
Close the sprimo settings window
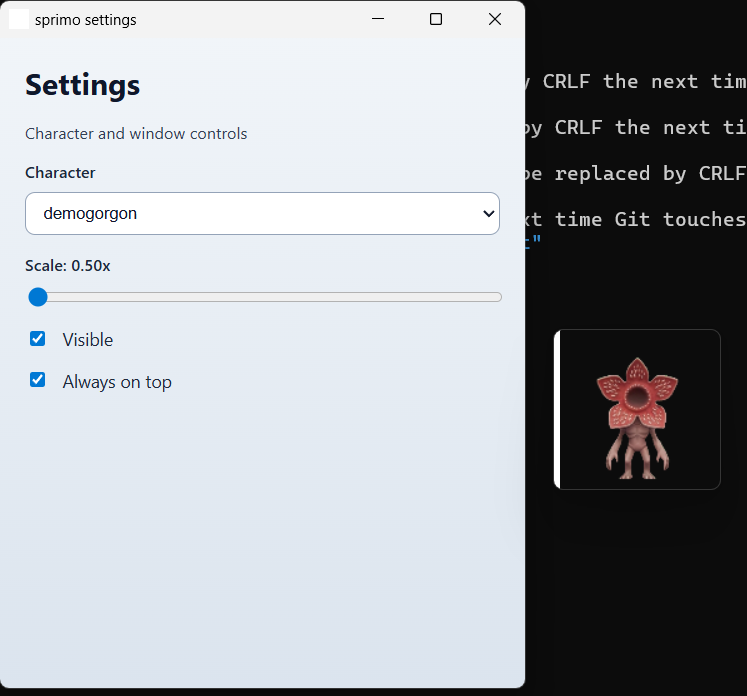click(x=494, y=19)
